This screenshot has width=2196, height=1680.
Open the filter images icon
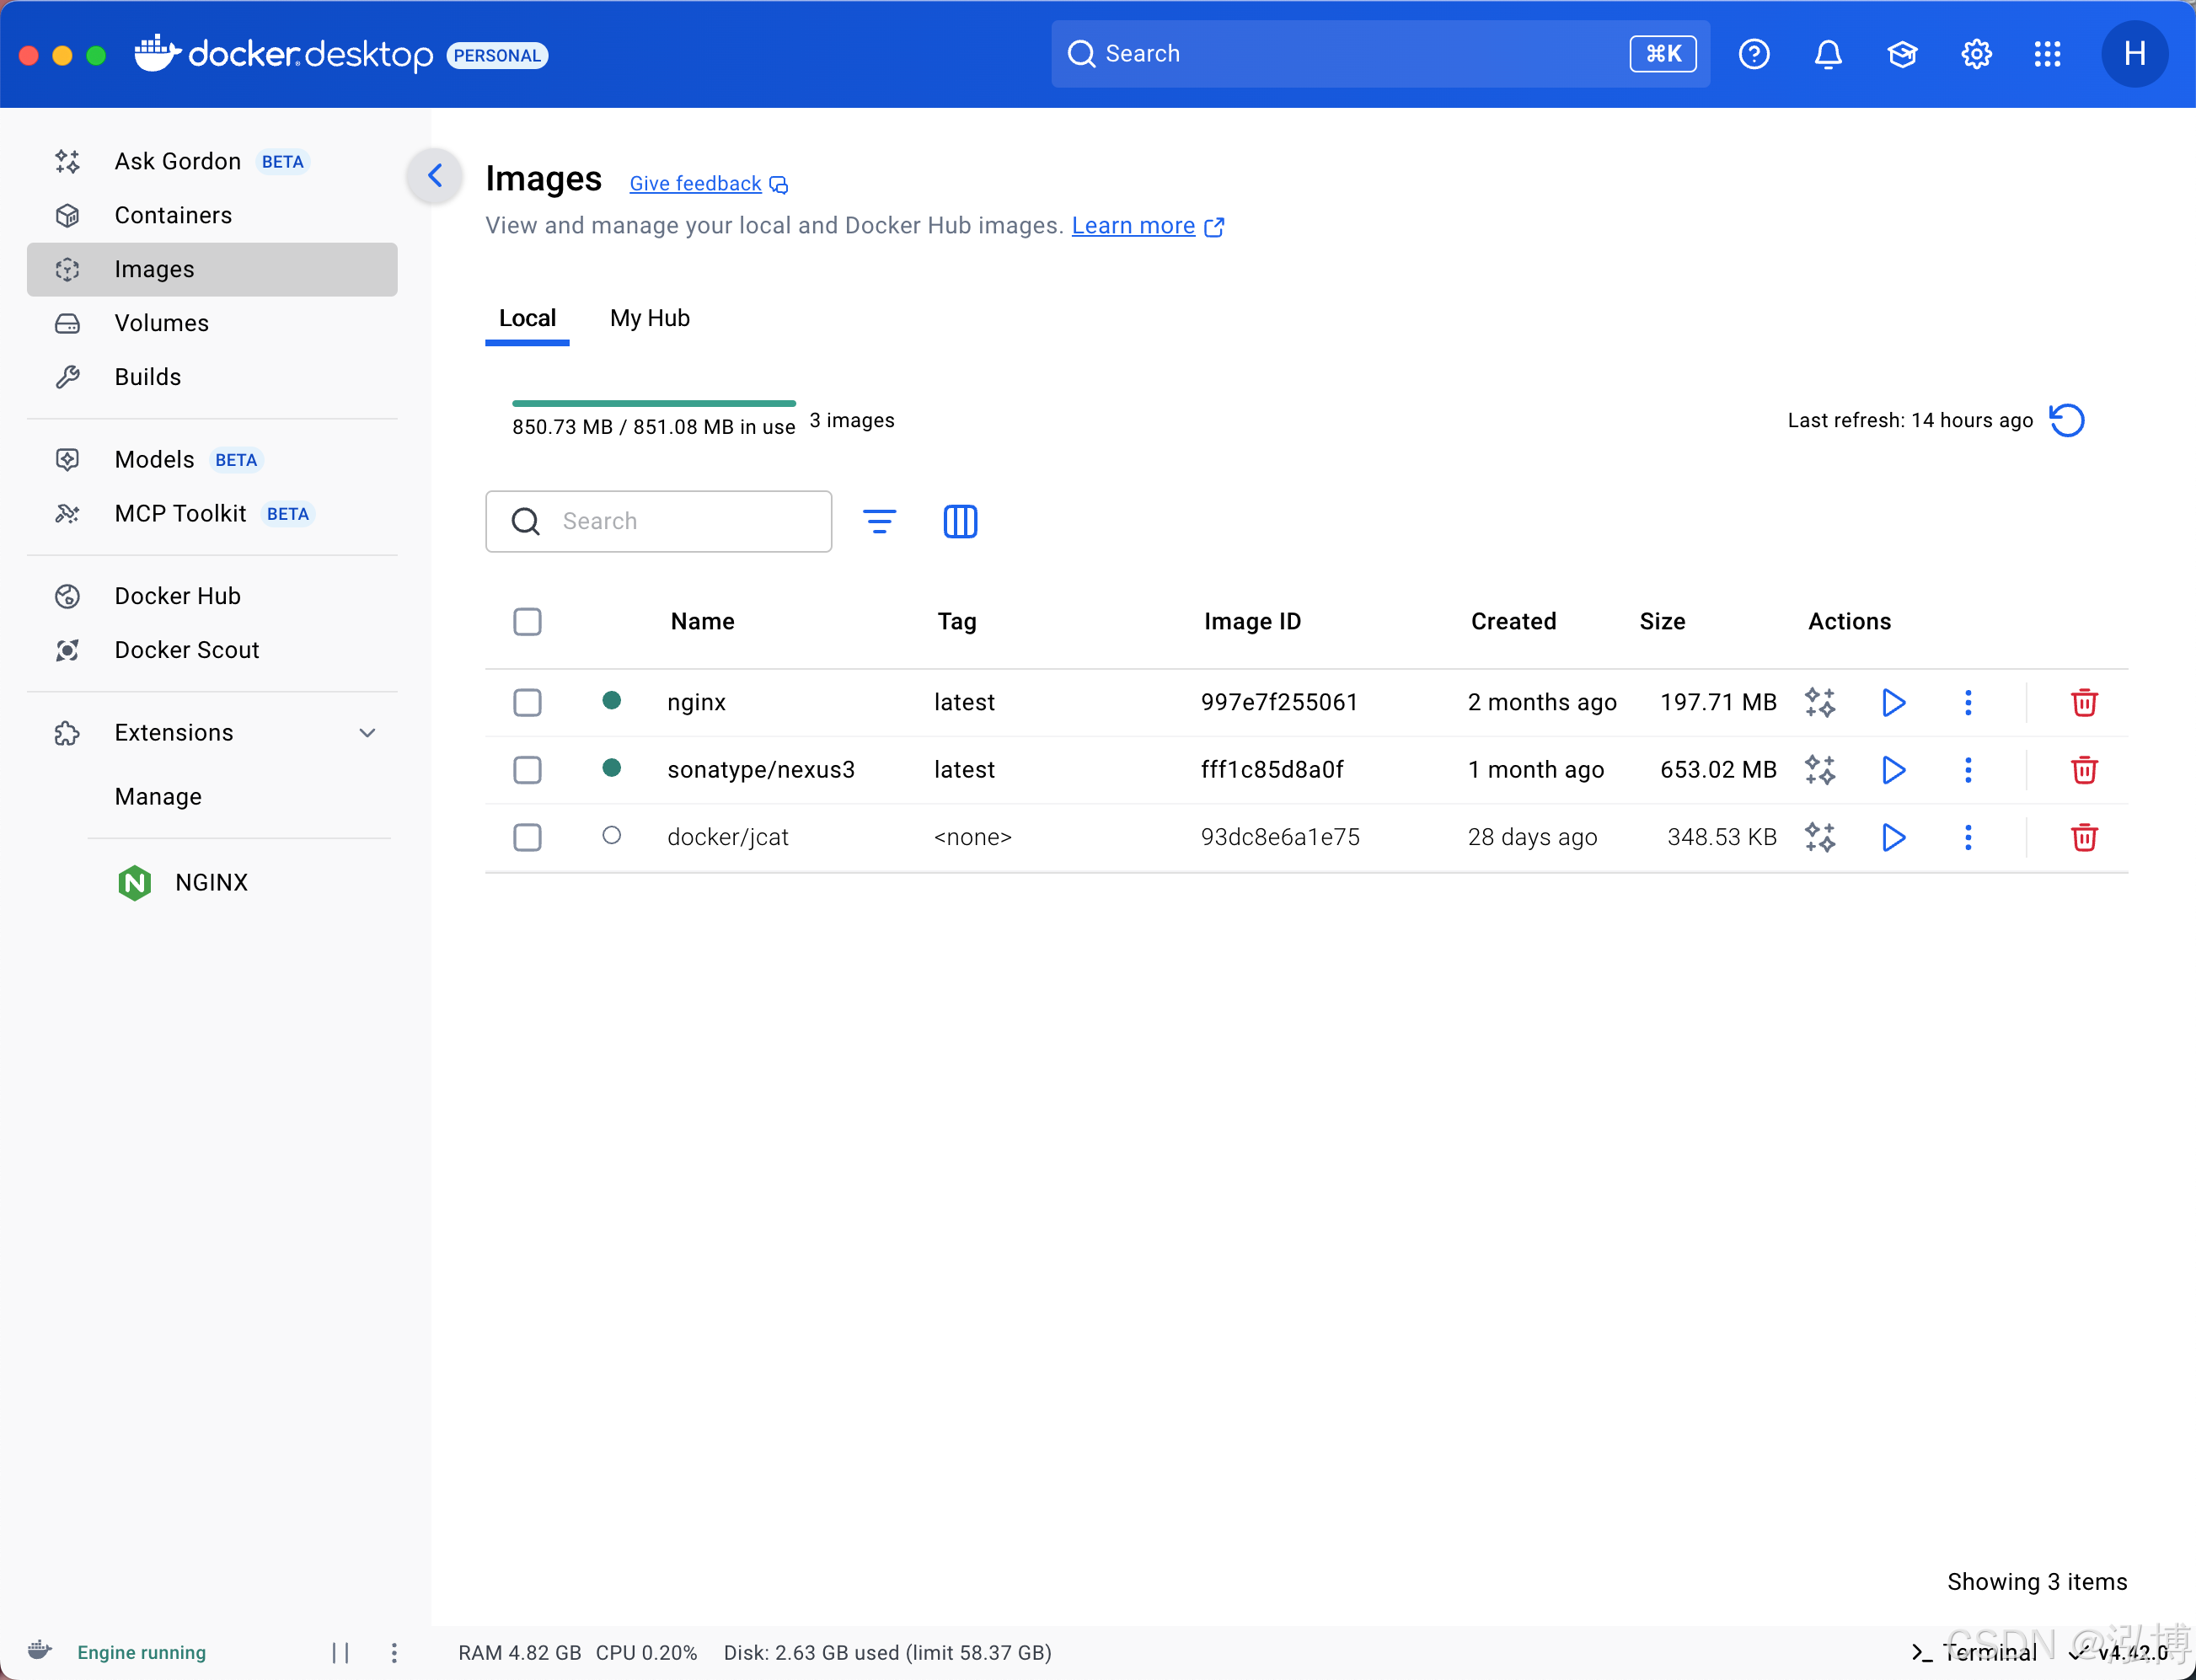(x=879, y=521)
